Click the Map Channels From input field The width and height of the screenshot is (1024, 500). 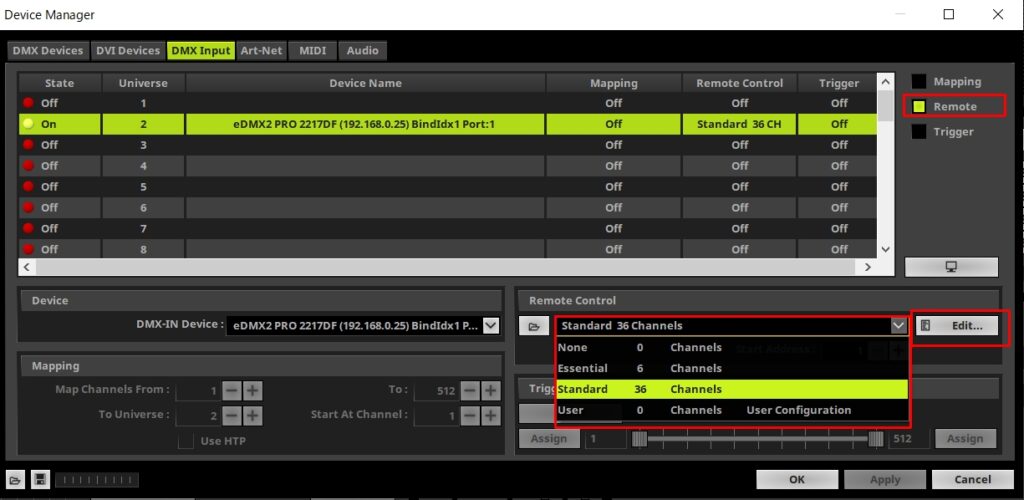tap(198, 391)
